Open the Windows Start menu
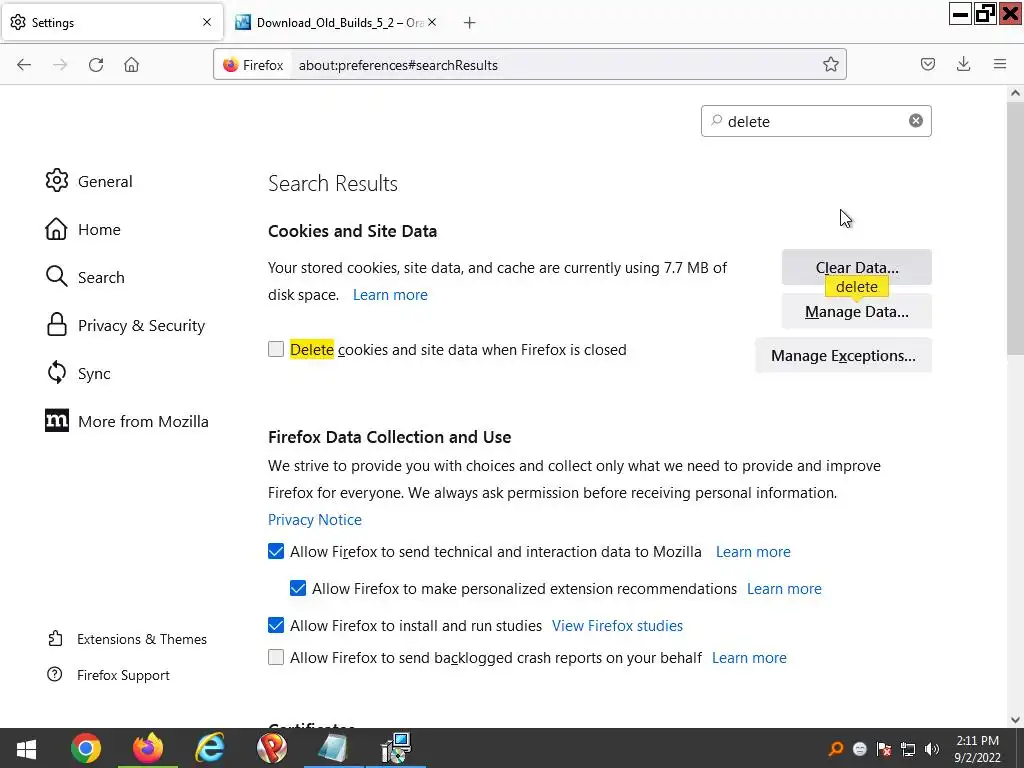 click(26, 748)
